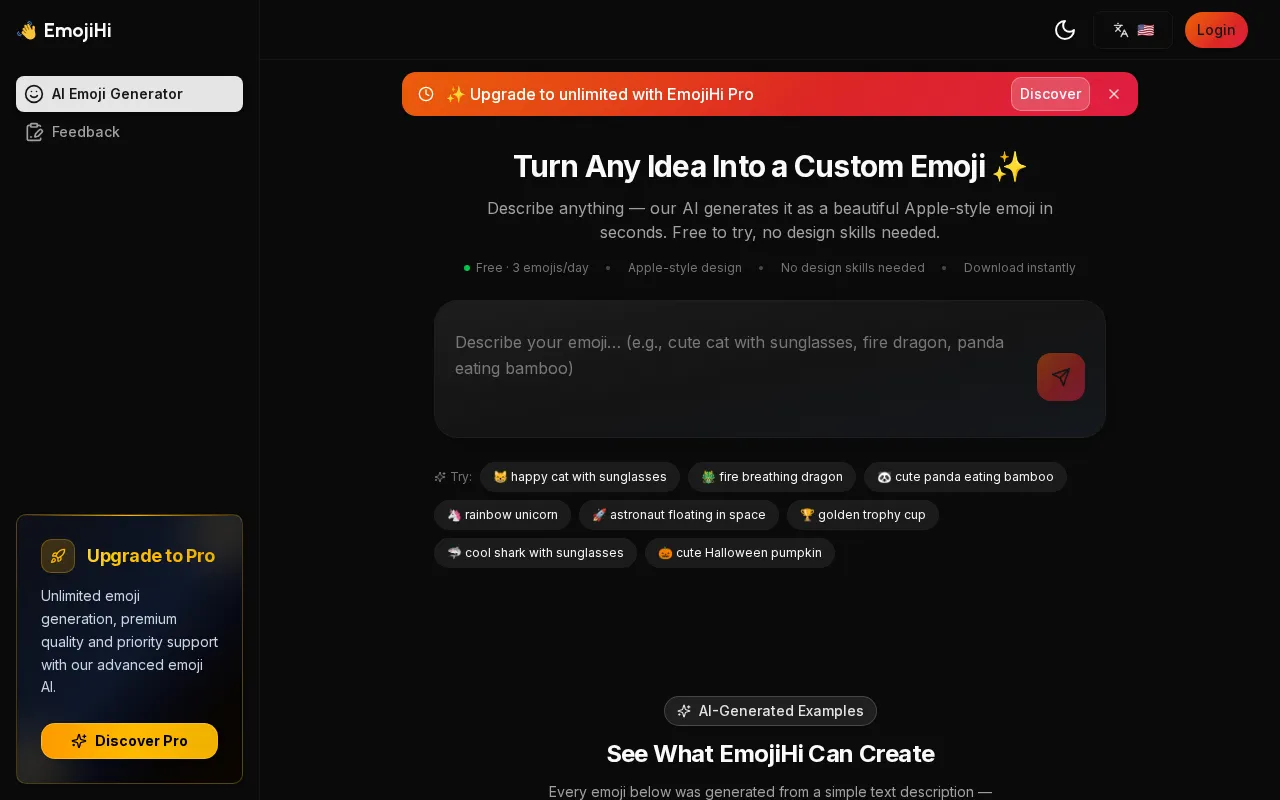Click the 'Turn Any Idea Into a Custom Emoji' heading
1280x800 pixels.
click(x=770, y=166)
